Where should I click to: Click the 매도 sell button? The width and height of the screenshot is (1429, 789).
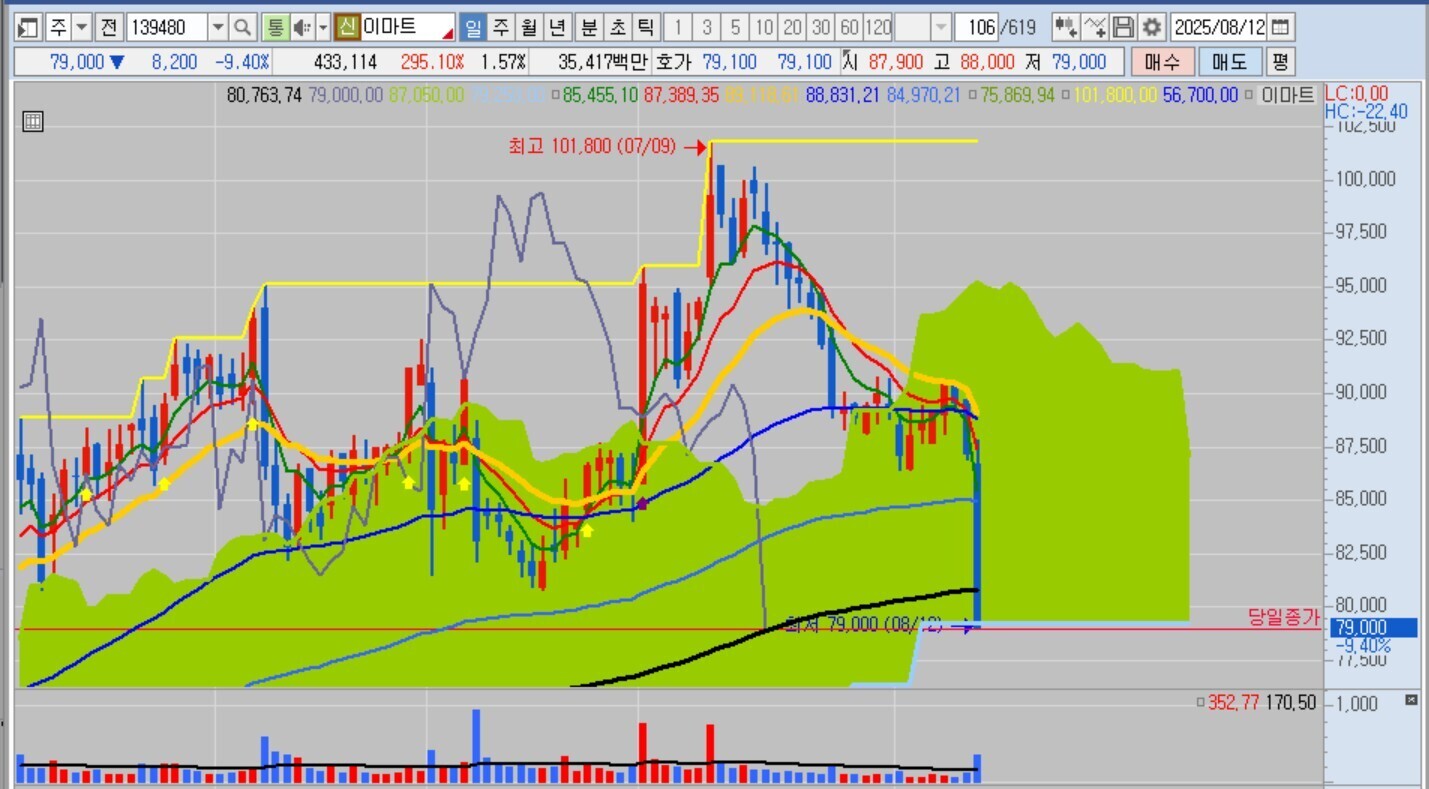point(1230,62)
